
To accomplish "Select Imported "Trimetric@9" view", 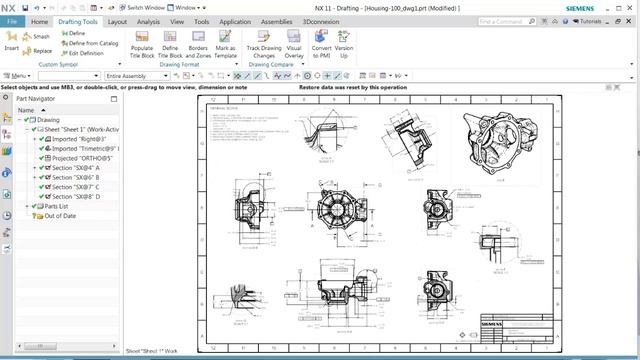I will point(83,149).
